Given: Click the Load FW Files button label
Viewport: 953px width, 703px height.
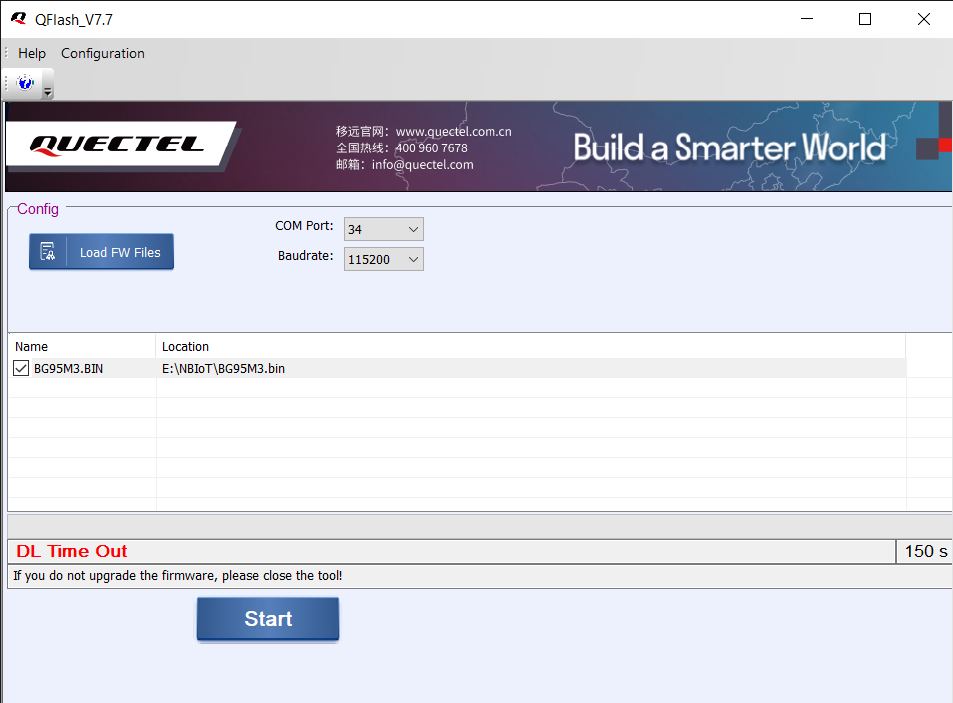Looking at the screenshot, I should click(x=120, y=253).
